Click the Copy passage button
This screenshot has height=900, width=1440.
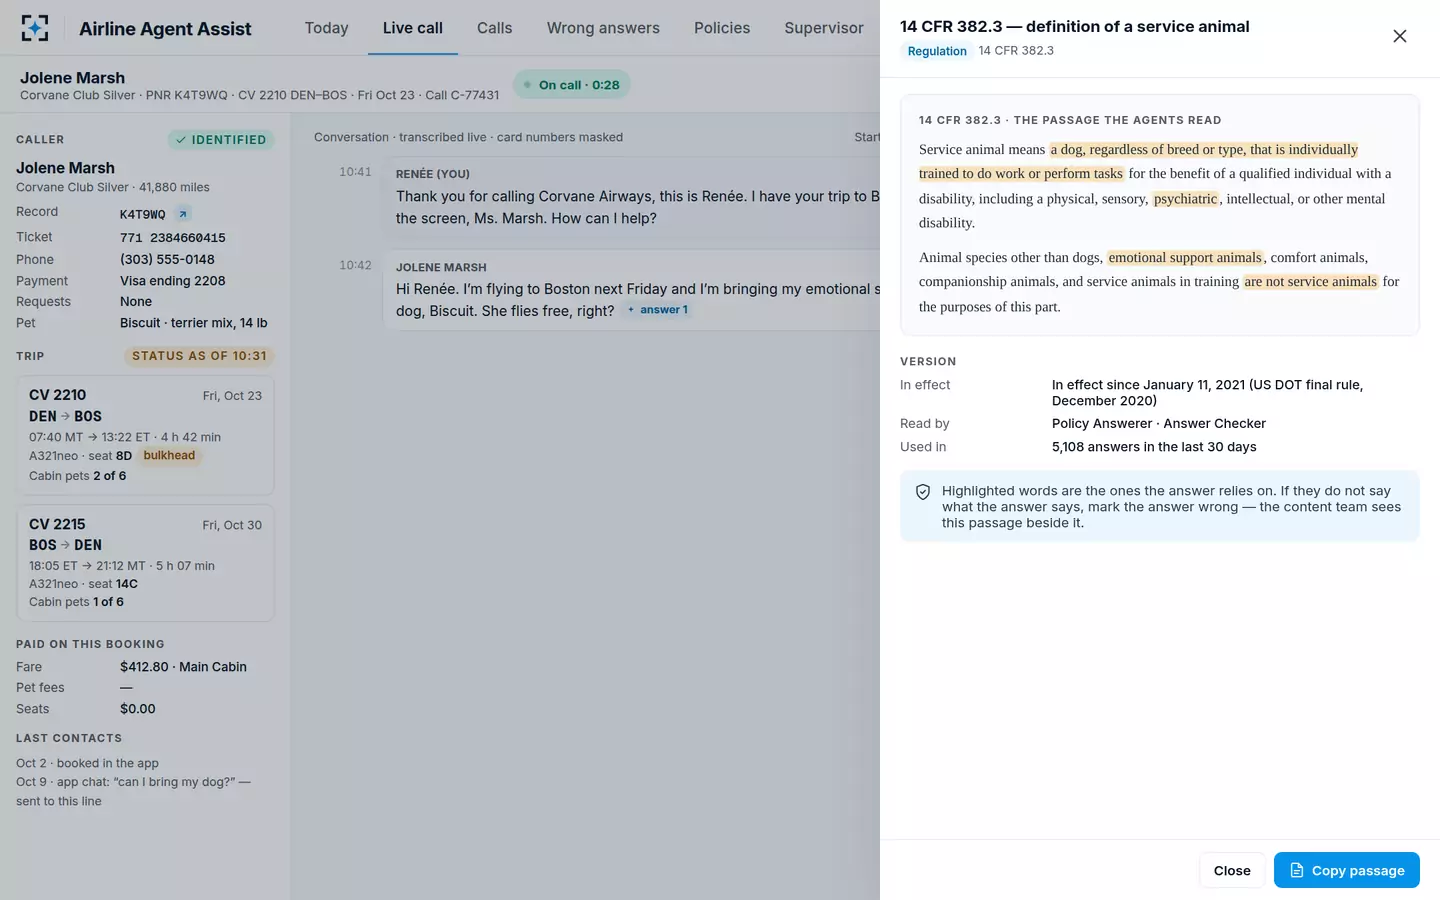click(x=1347, y=870)
